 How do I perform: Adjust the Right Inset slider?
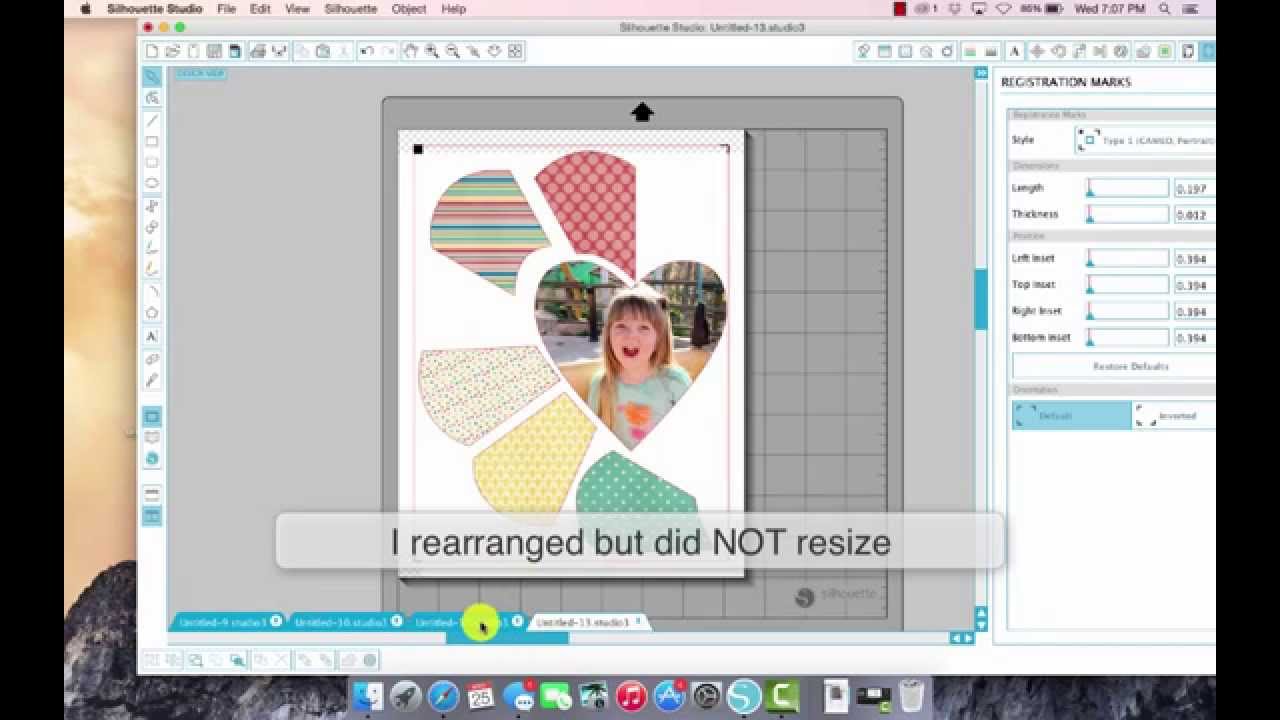coord(1127,311)
